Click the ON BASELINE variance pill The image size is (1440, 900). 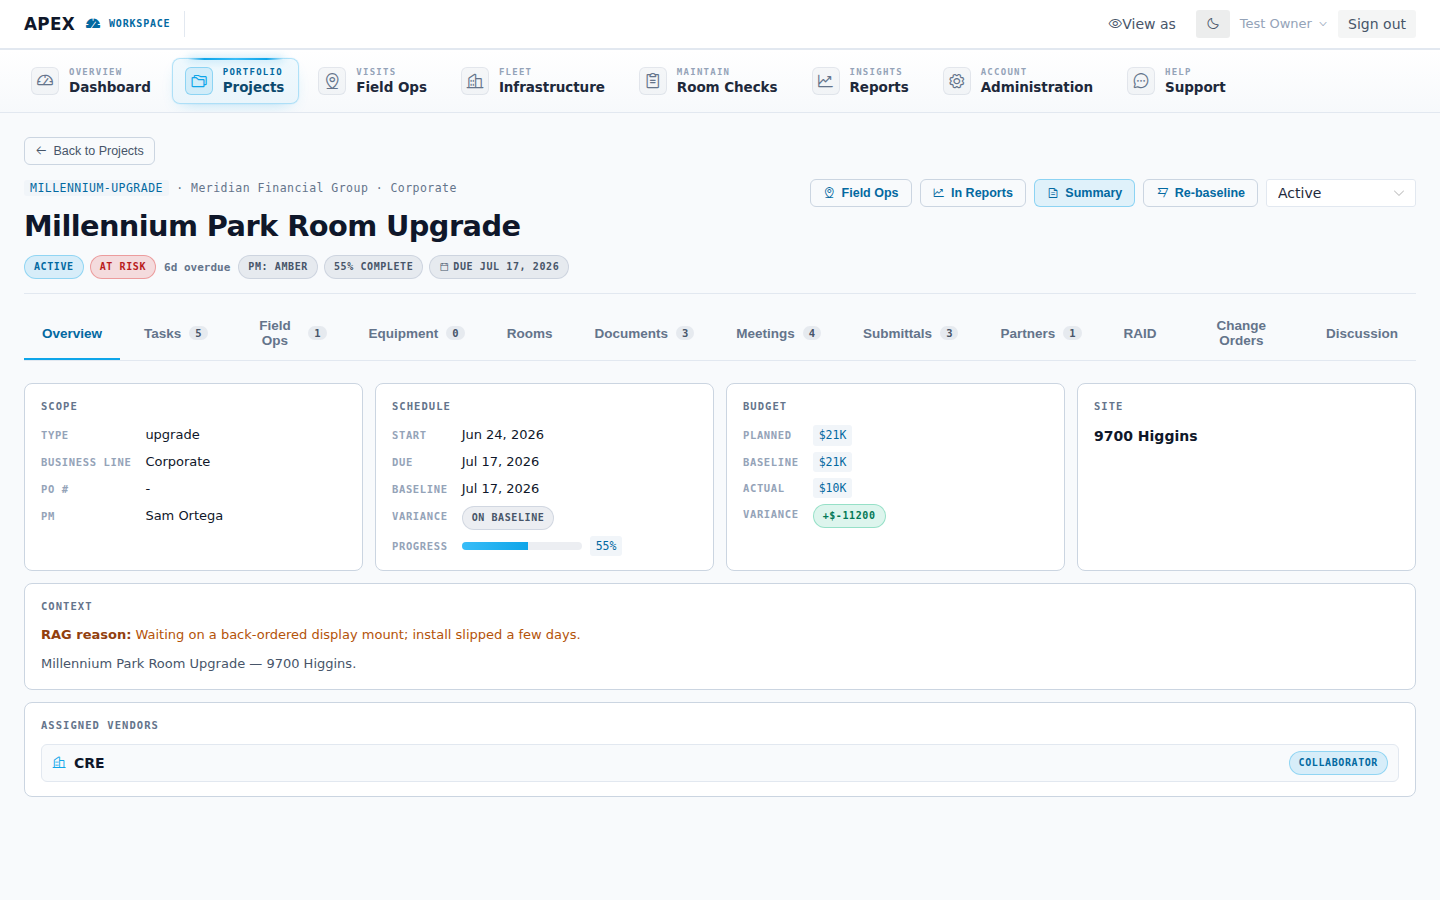[508, 518]
